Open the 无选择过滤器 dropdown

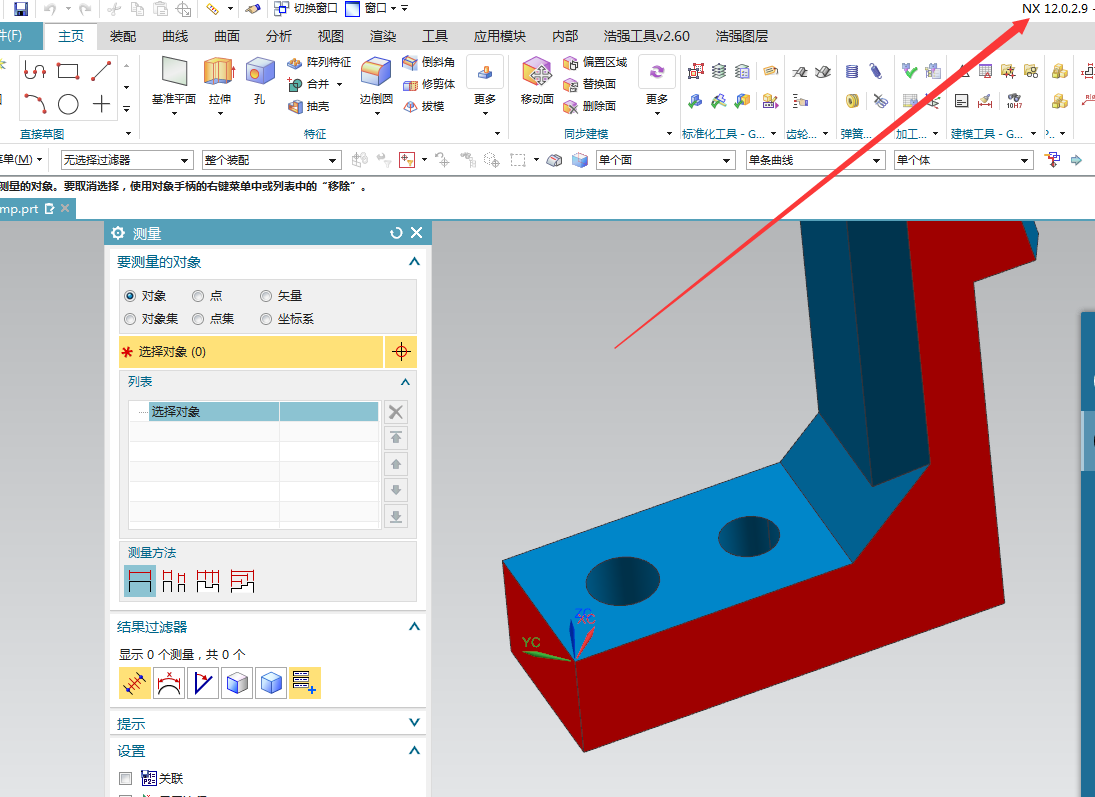(126, 161)
